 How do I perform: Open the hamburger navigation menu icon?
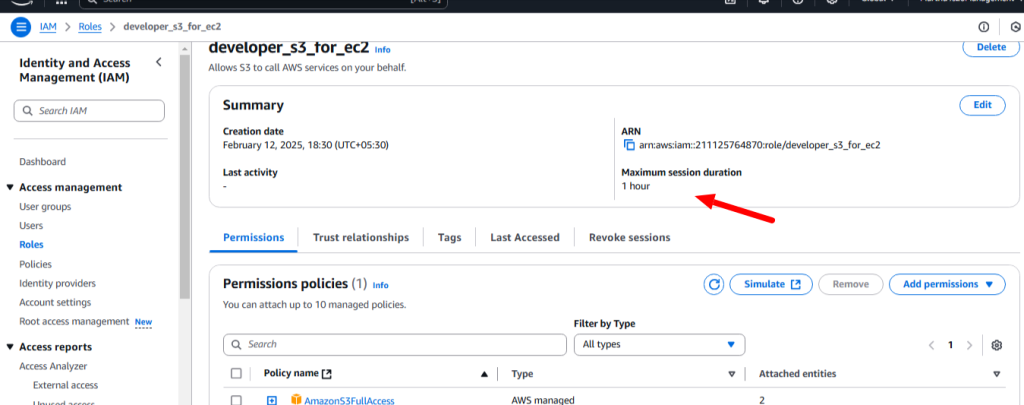(21, 27)
